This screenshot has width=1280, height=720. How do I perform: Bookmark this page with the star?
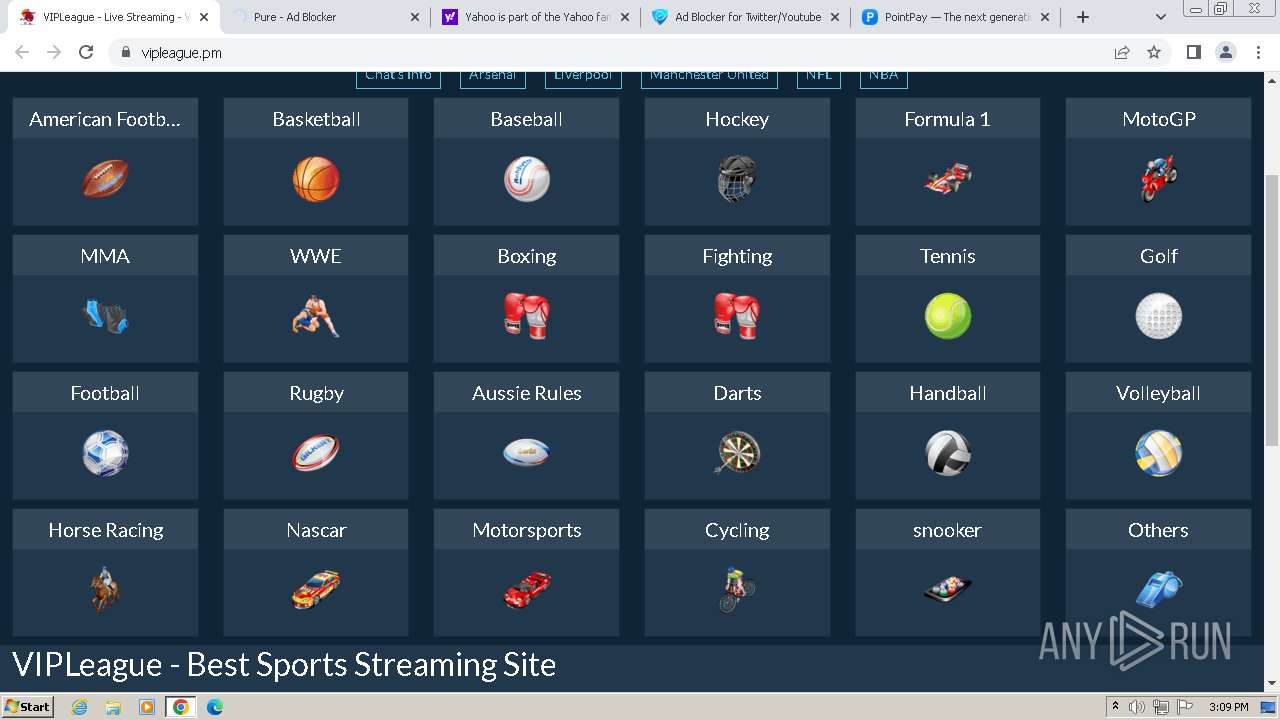(1154, 53)
